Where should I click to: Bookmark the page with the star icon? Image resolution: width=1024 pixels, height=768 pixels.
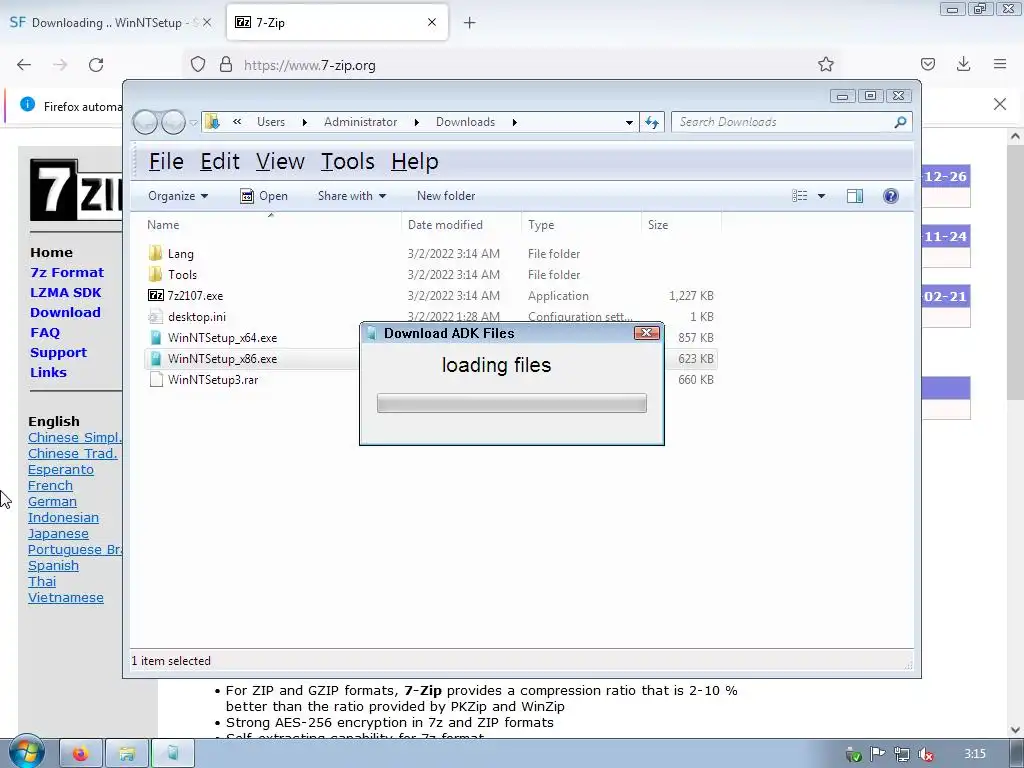[x=825, y=64]
